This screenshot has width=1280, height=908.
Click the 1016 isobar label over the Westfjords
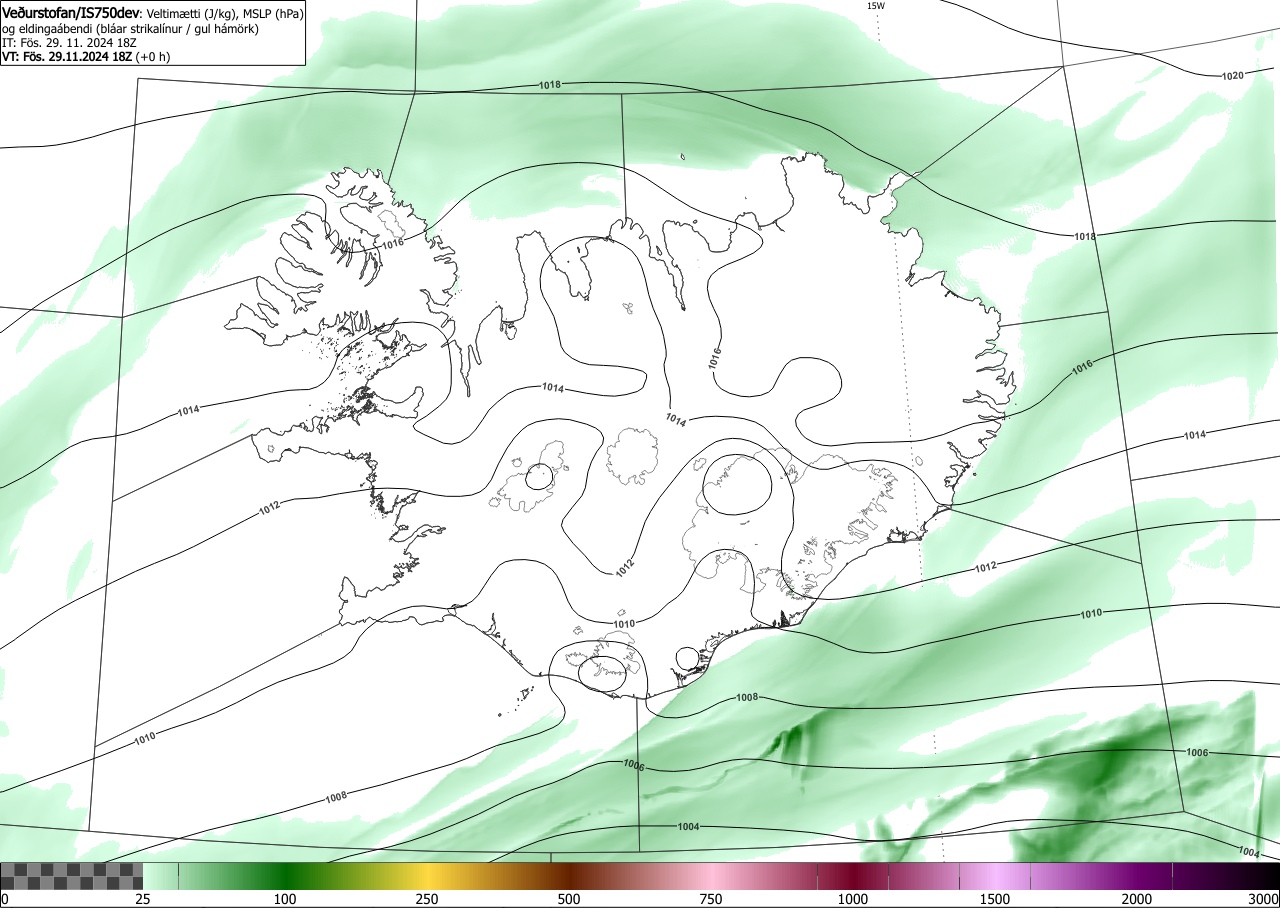click(392, 243)
